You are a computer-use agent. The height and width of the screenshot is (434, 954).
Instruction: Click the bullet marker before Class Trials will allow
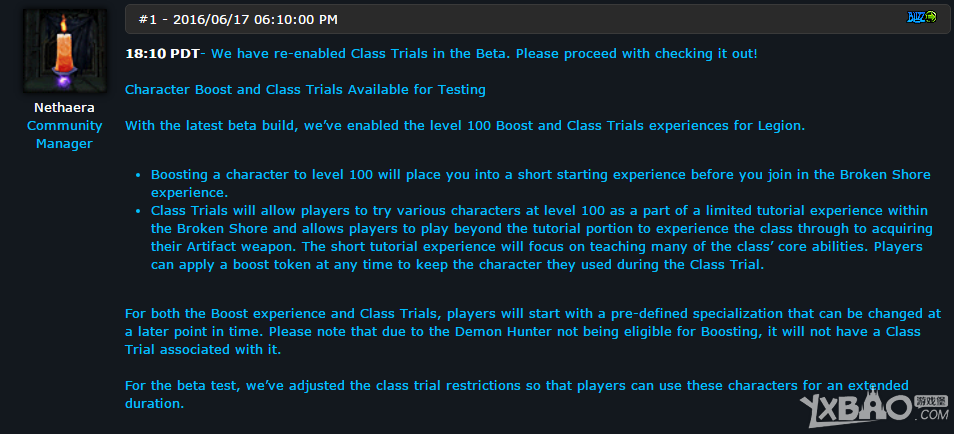140,210
